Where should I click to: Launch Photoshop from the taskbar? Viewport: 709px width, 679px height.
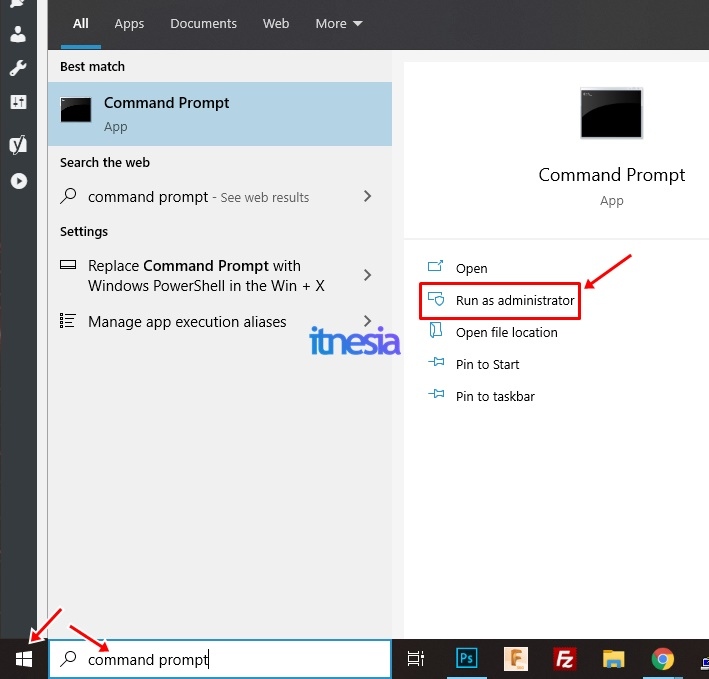coord(466,658)
